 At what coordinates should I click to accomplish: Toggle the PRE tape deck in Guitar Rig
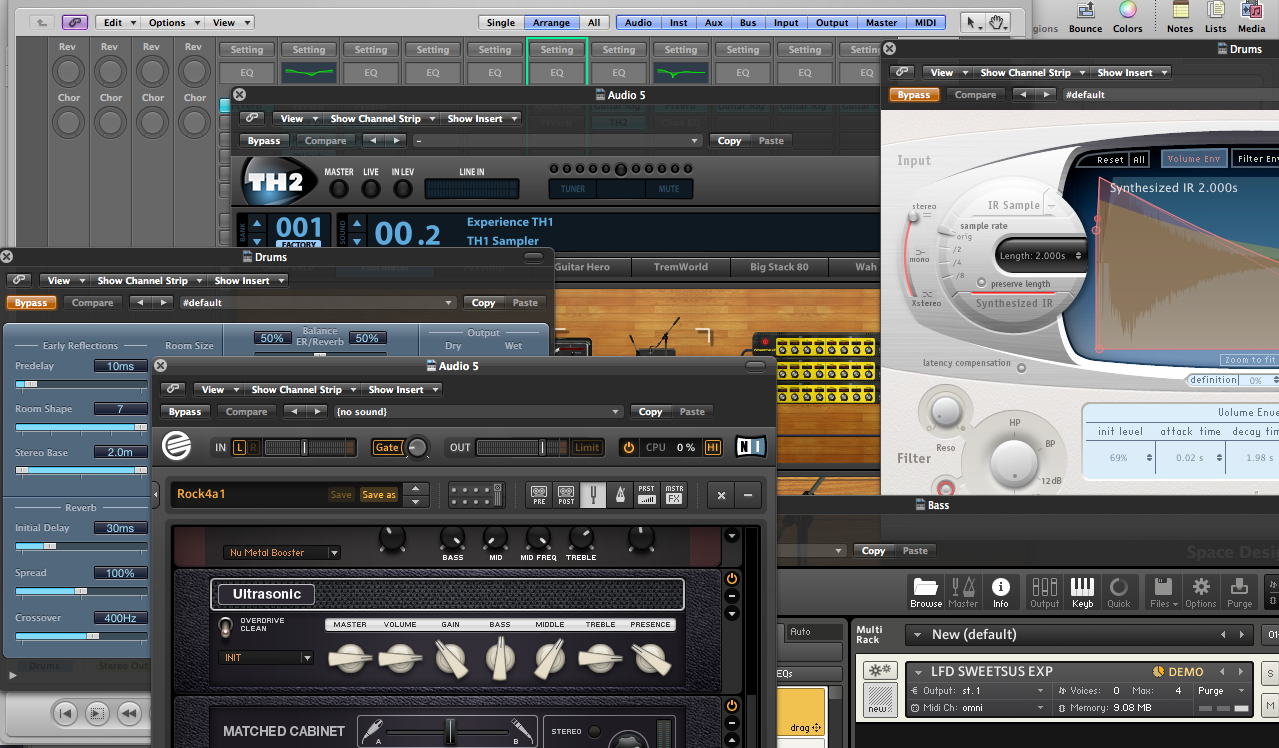[539, 494]
